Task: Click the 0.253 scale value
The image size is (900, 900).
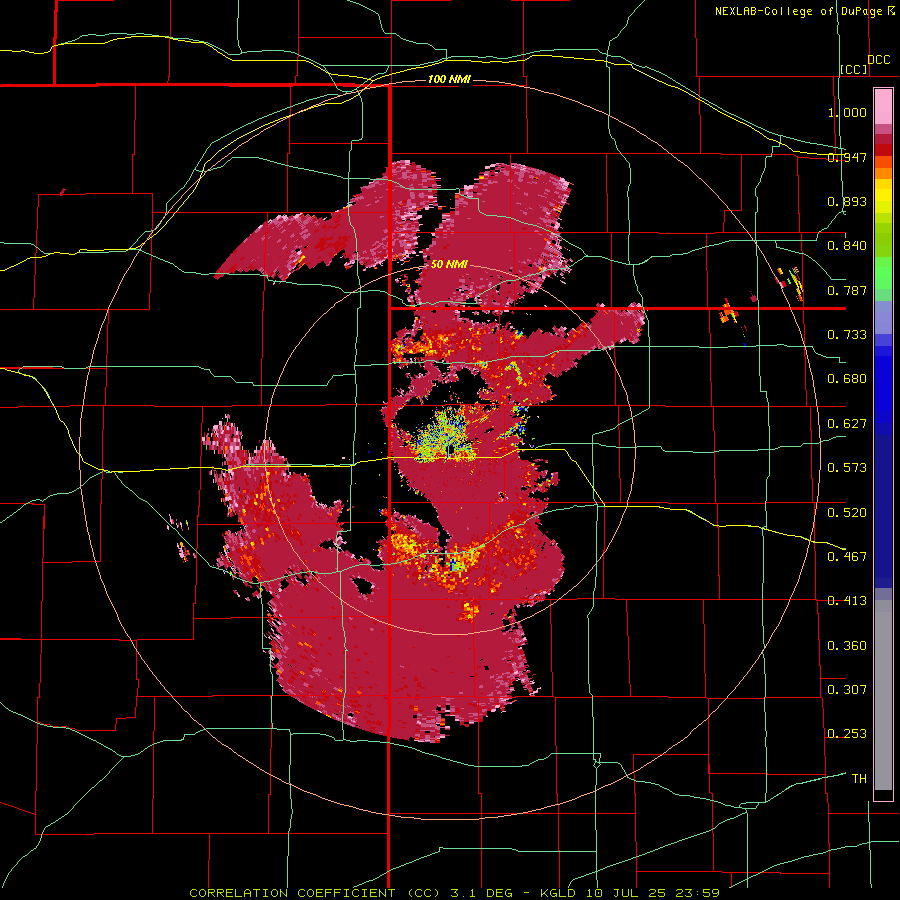Action: [847, 734]
